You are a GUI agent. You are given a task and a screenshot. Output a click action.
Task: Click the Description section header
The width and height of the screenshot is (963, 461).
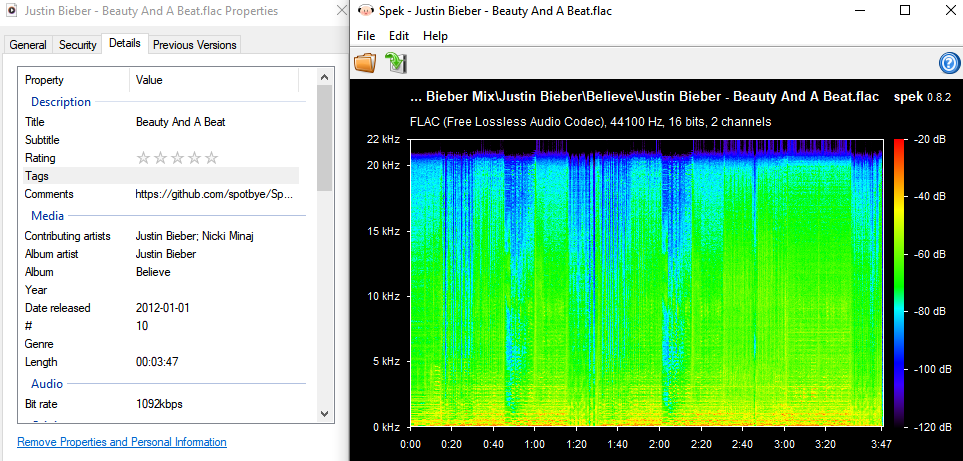pyautogui.click(x=61, y=102)
